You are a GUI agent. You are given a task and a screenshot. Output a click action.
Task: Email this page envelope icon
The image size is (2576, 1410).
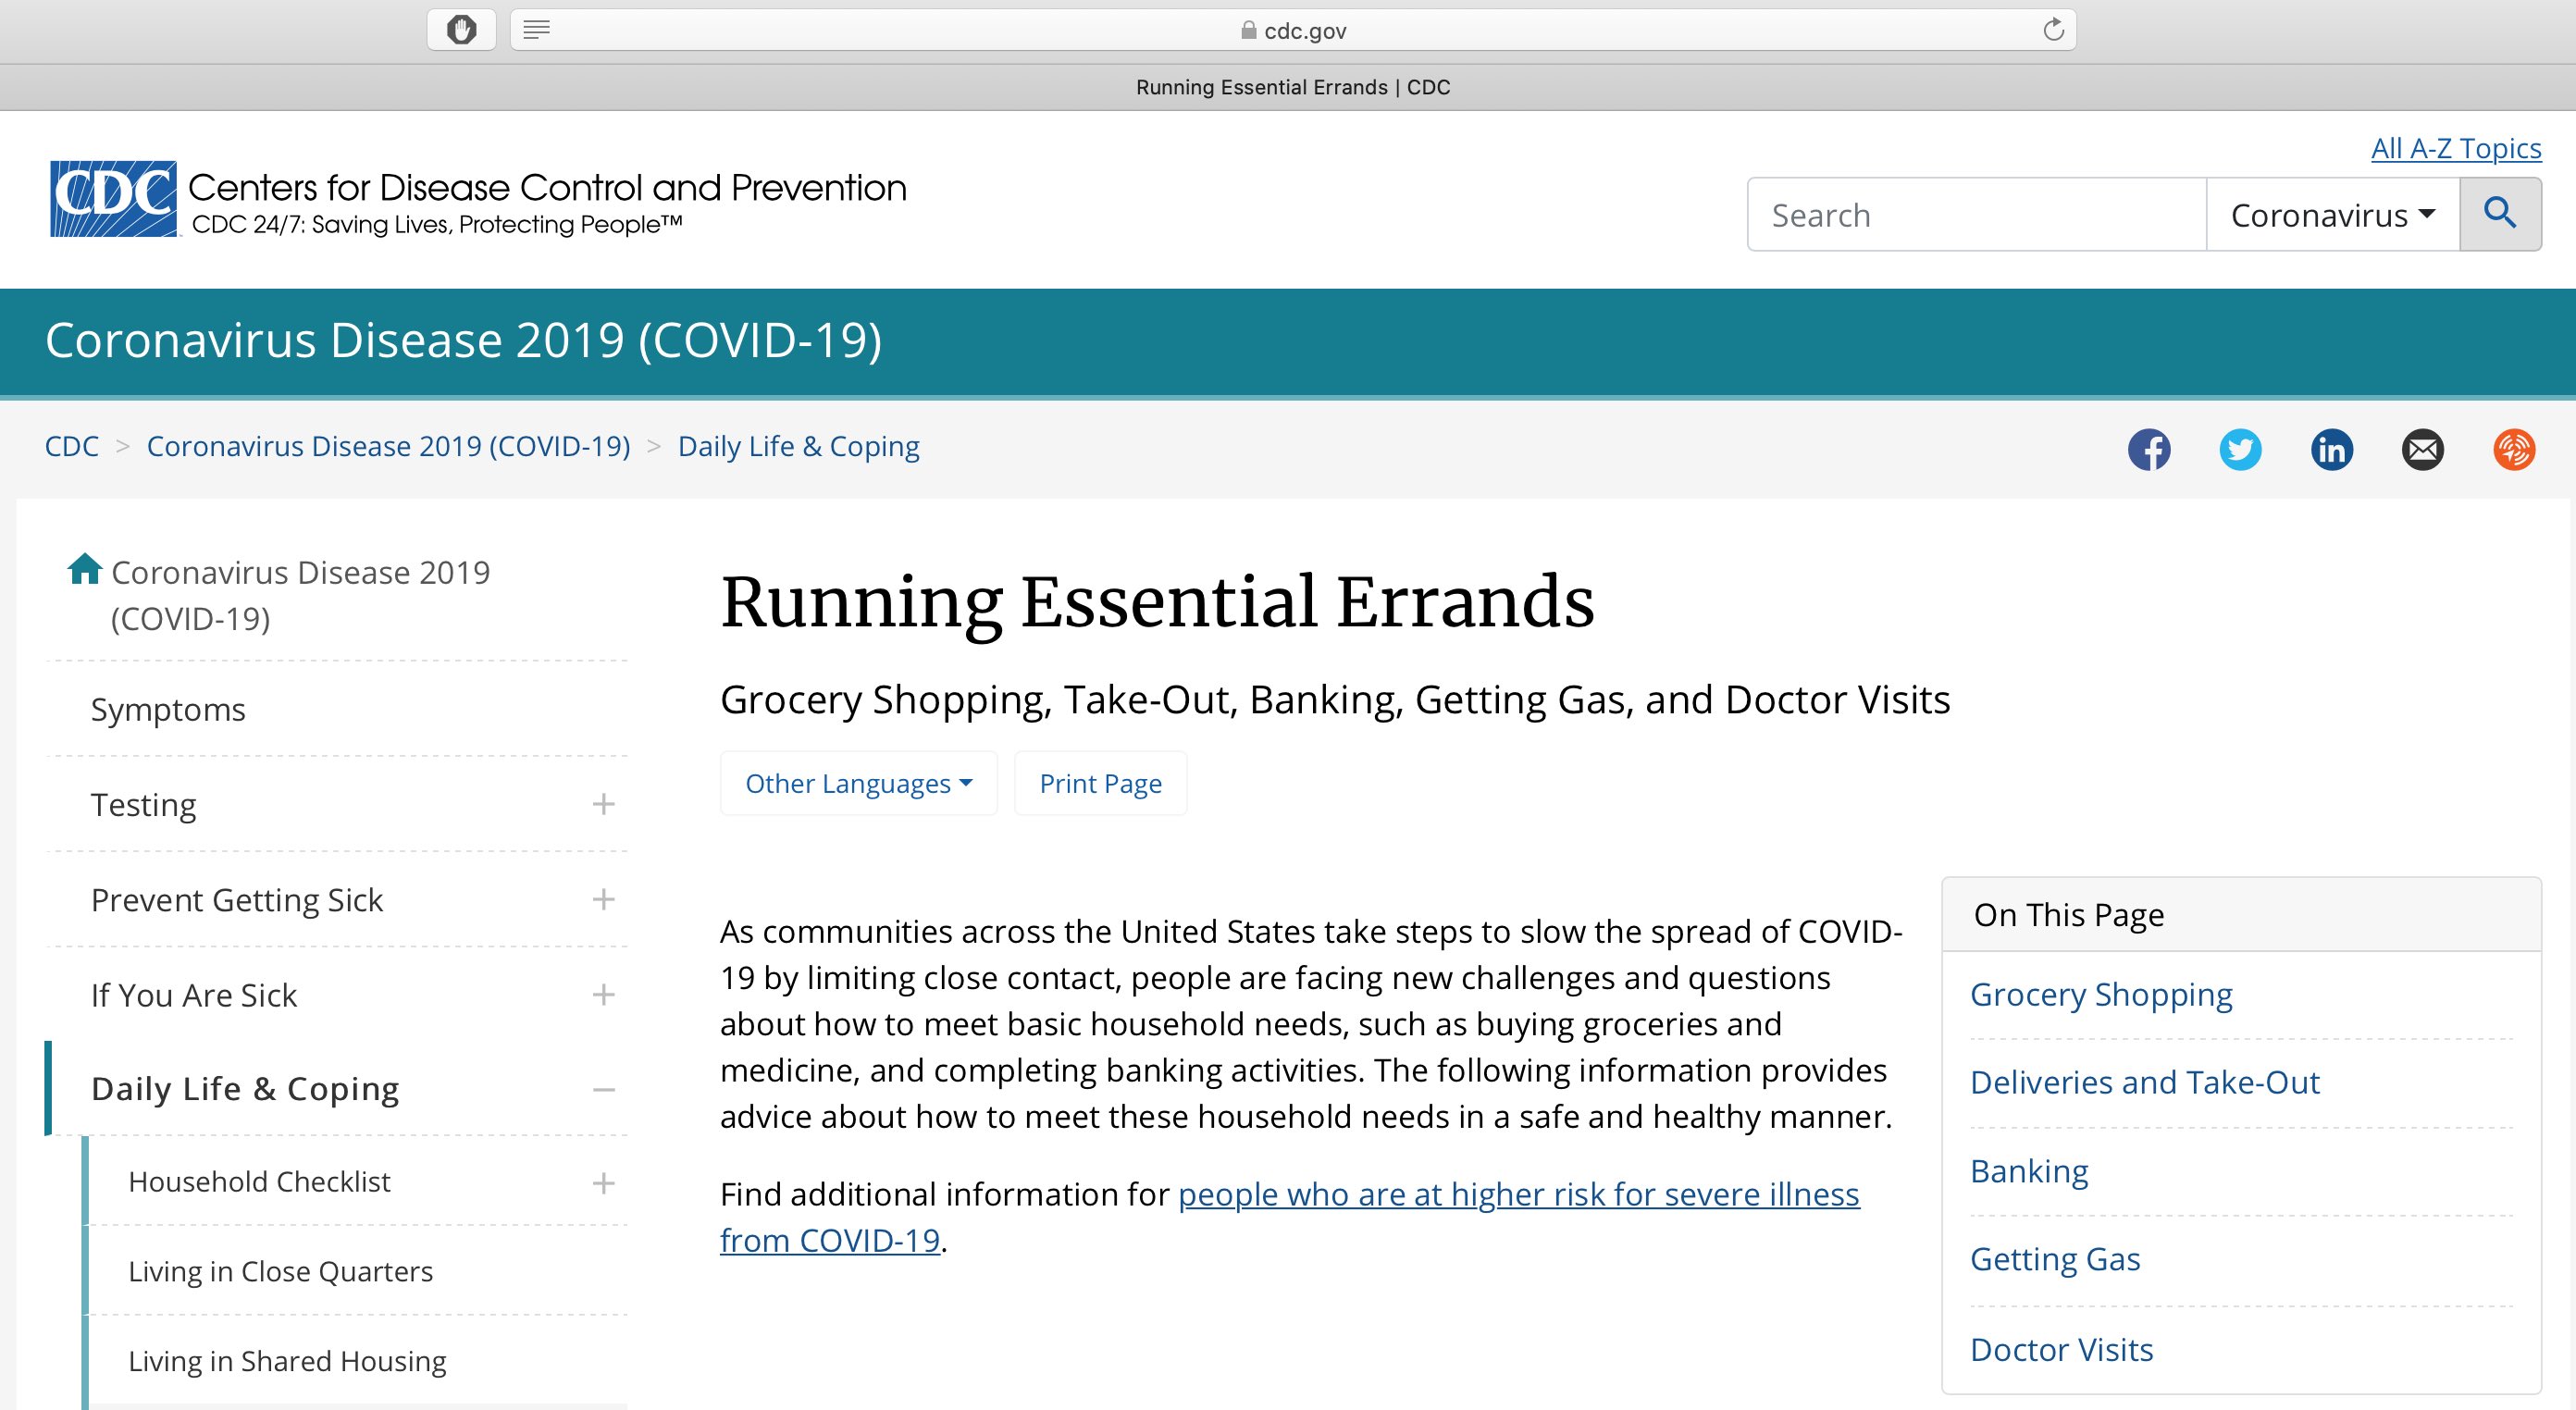2422,449
